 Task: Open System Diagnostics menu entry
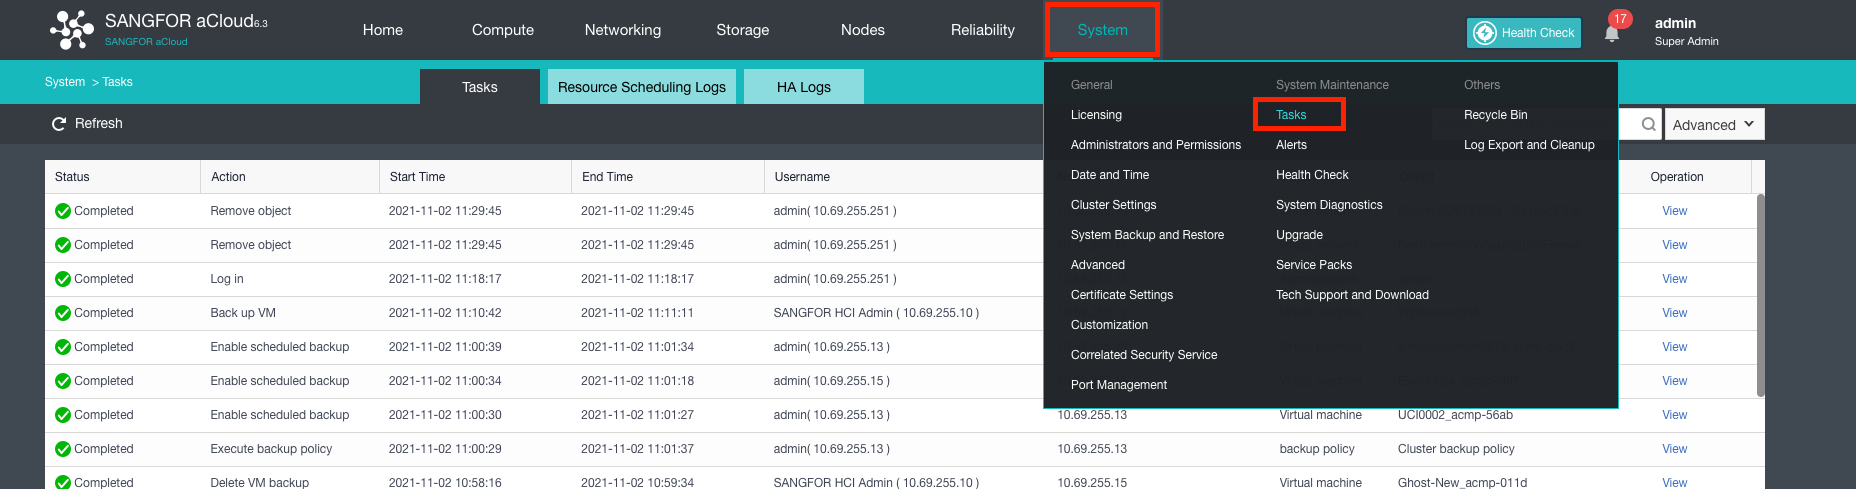[1329, 205]
